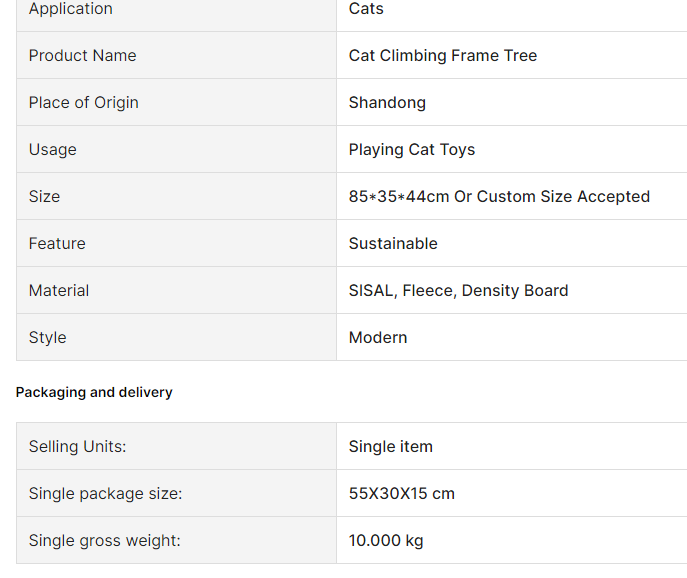Viewport: 687px width, 578px height.
Task: Click the 'Single gross weight:' label
Action: (x=104, y=541)
